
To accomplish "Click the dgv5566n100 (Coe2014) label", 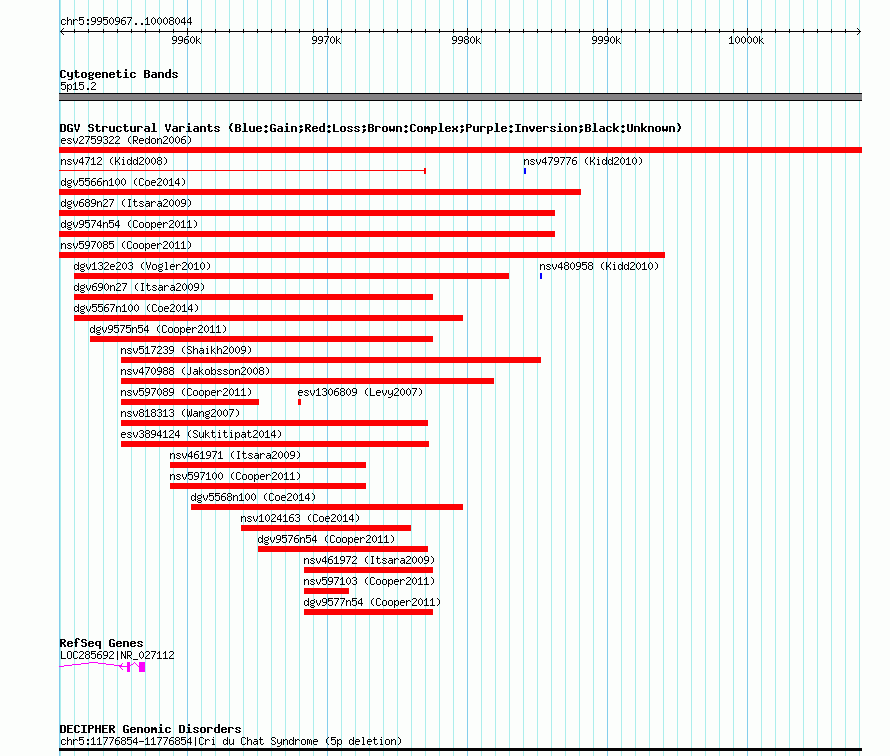I will coord(123,182).
